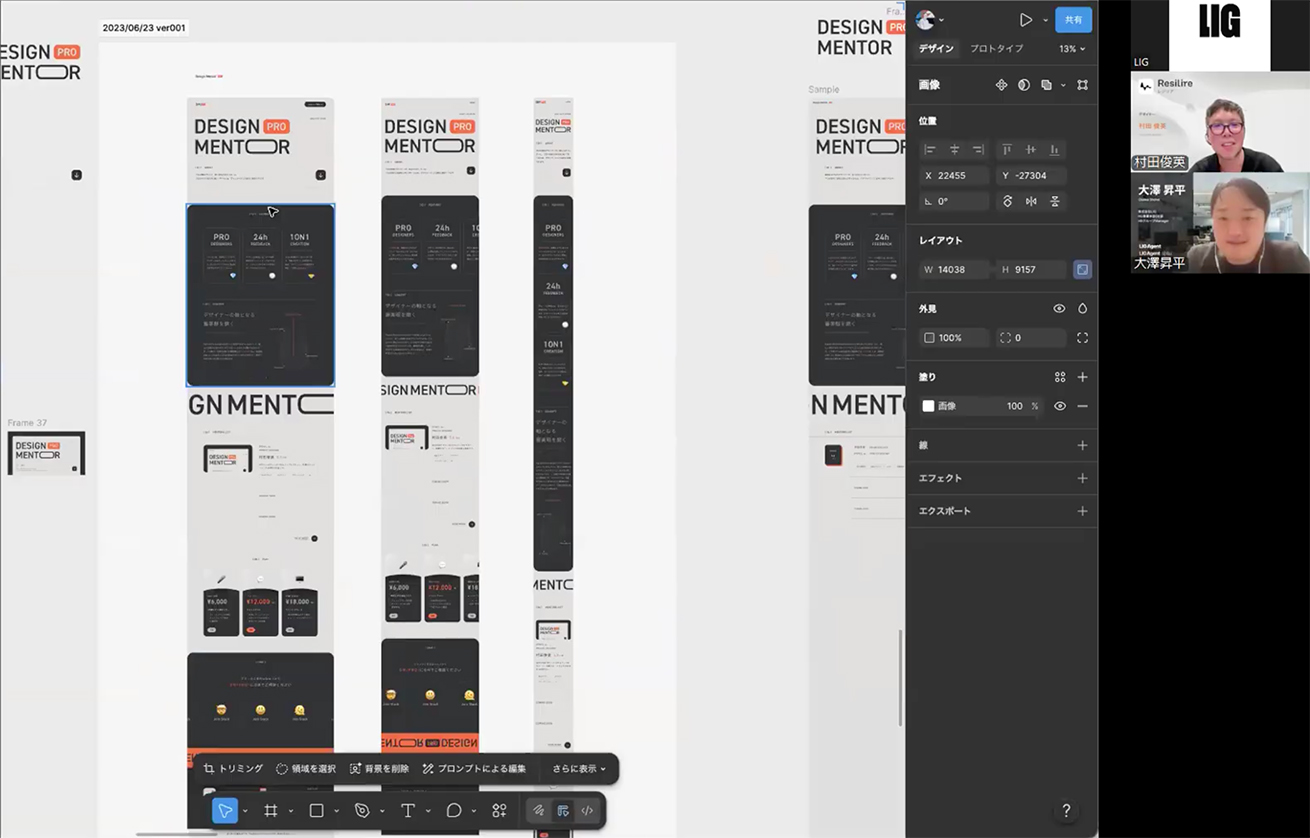Click the 背景を削除 button

[379, 769]
